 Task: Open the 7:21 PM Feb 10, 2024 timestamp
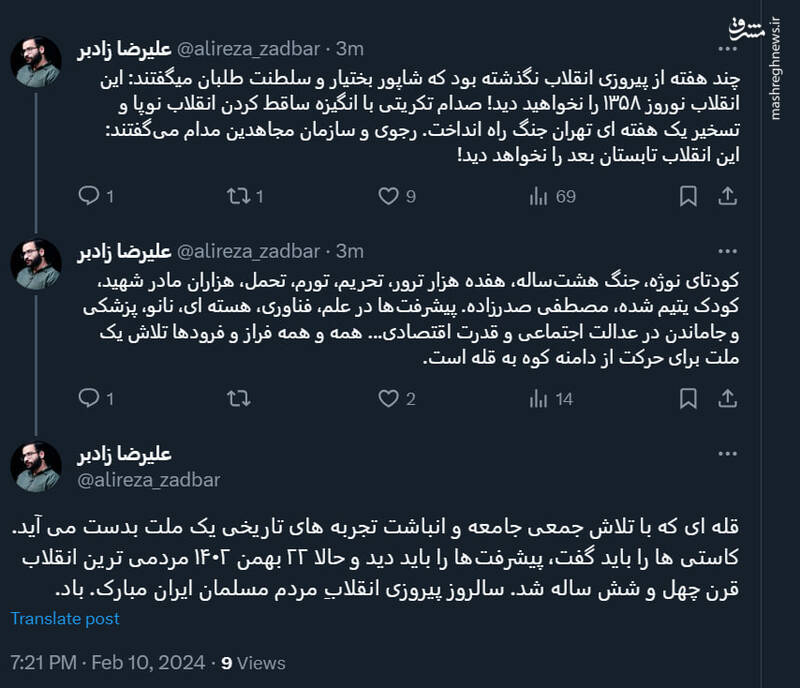[x=108, y=662]
